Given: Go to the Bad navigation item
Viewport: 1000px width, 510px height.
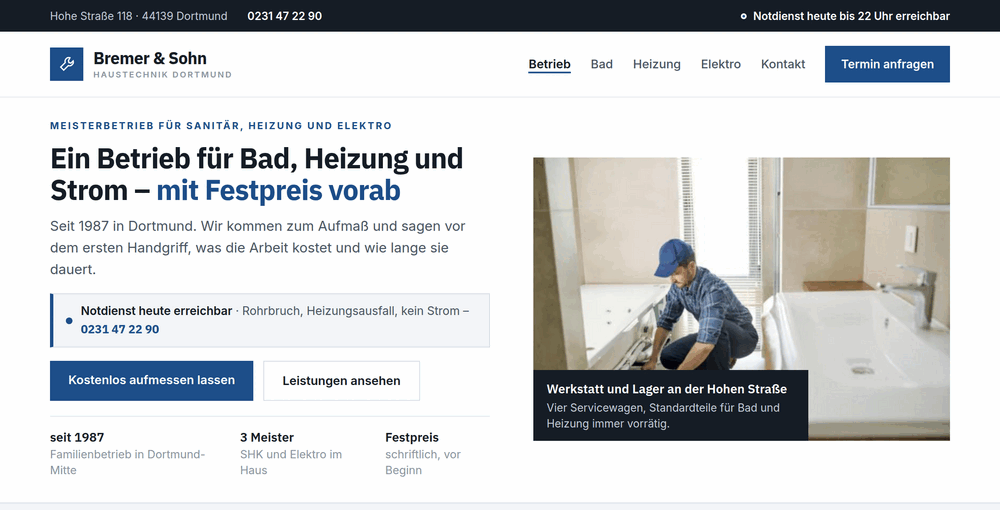Looking at the screenshot, I should 601,64.
